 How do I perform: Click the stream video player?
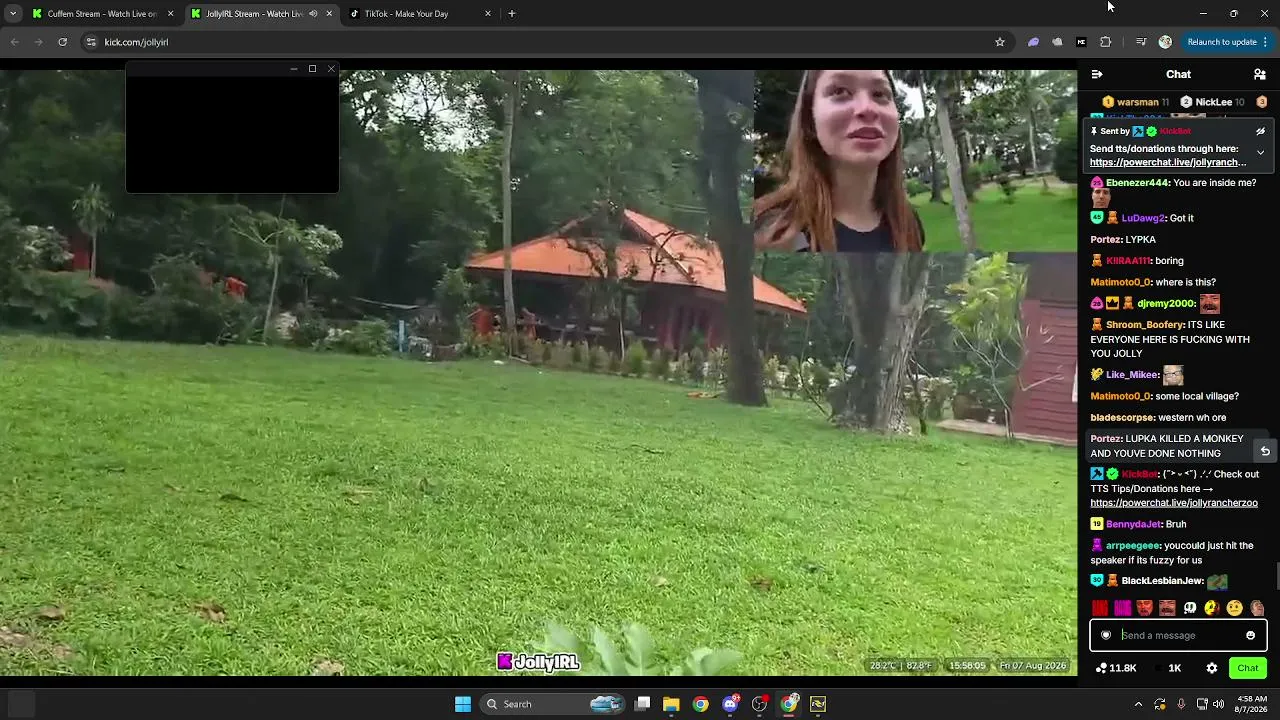pos(538,372)
